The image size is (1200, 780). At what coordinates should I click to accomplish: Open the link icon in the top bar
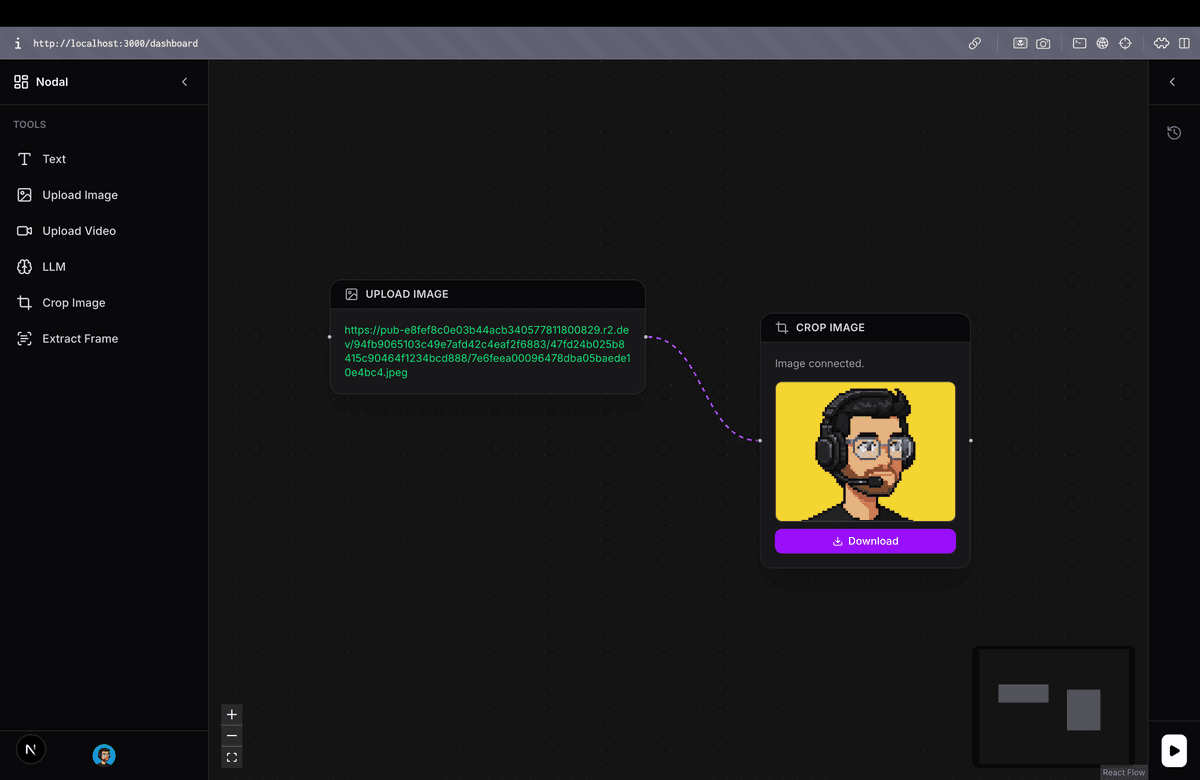(x=975, y=43)
